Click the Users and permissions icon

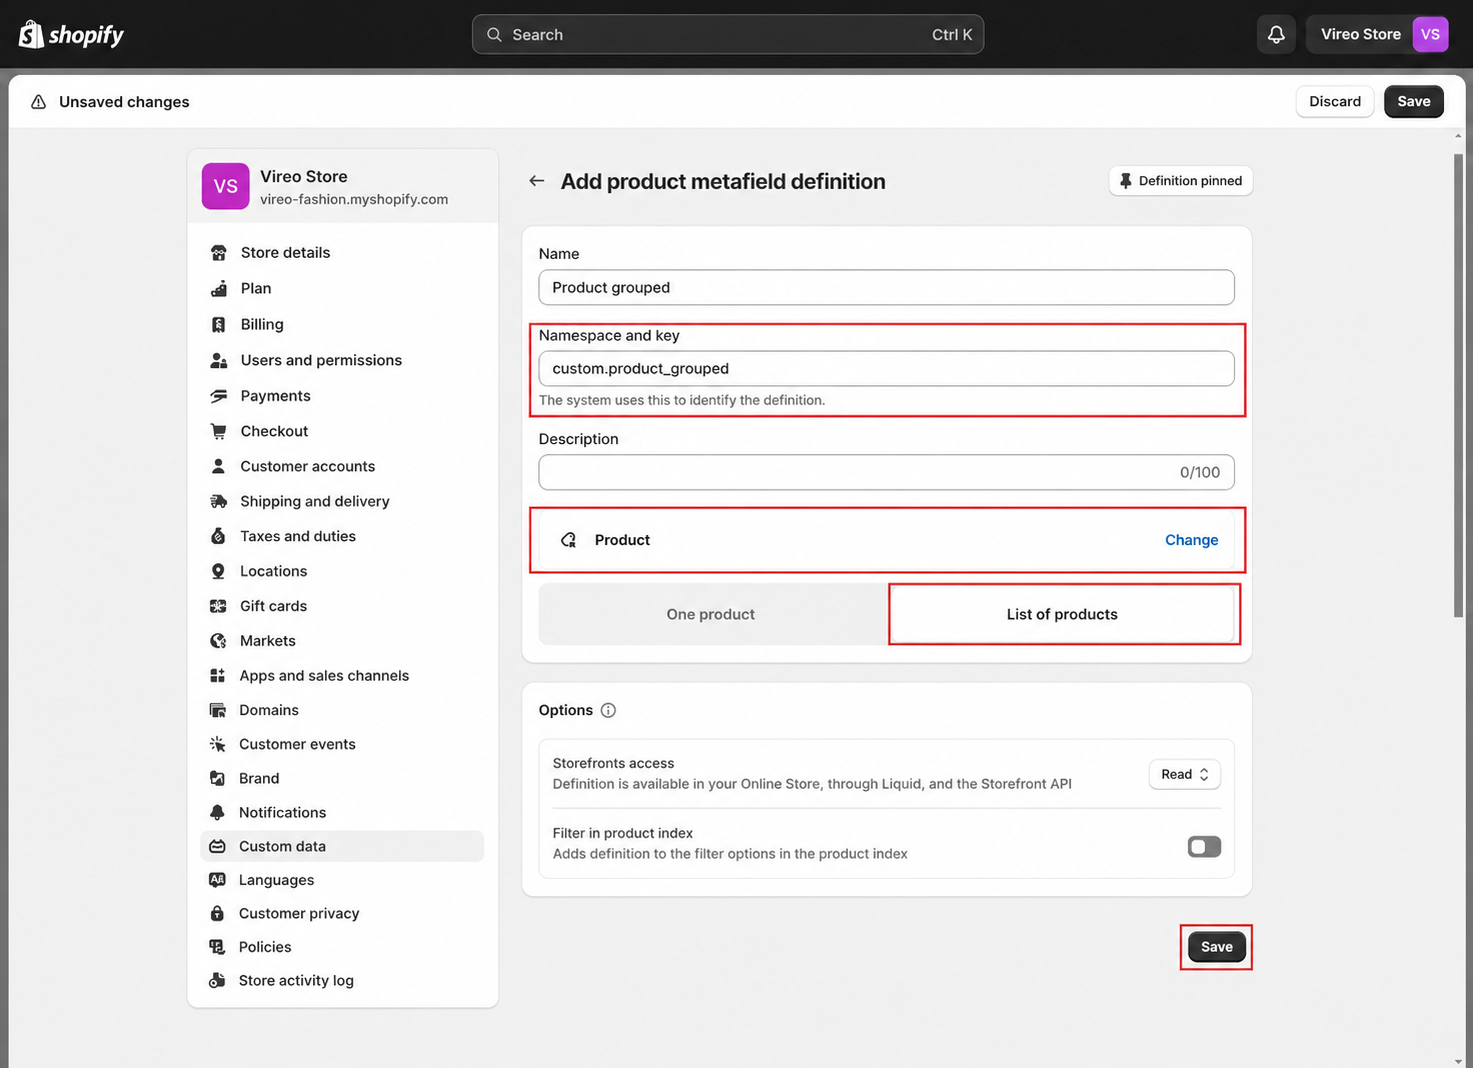[218, 361]
